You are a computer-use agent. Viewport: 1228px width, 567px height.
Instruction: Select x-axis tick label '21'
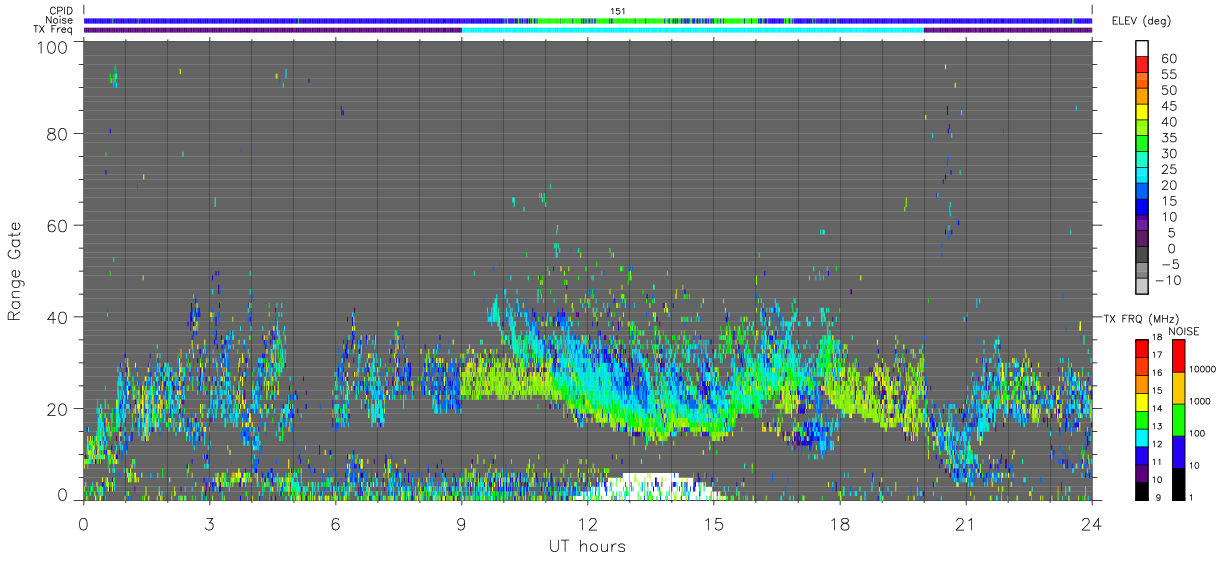tap(966, 523)
